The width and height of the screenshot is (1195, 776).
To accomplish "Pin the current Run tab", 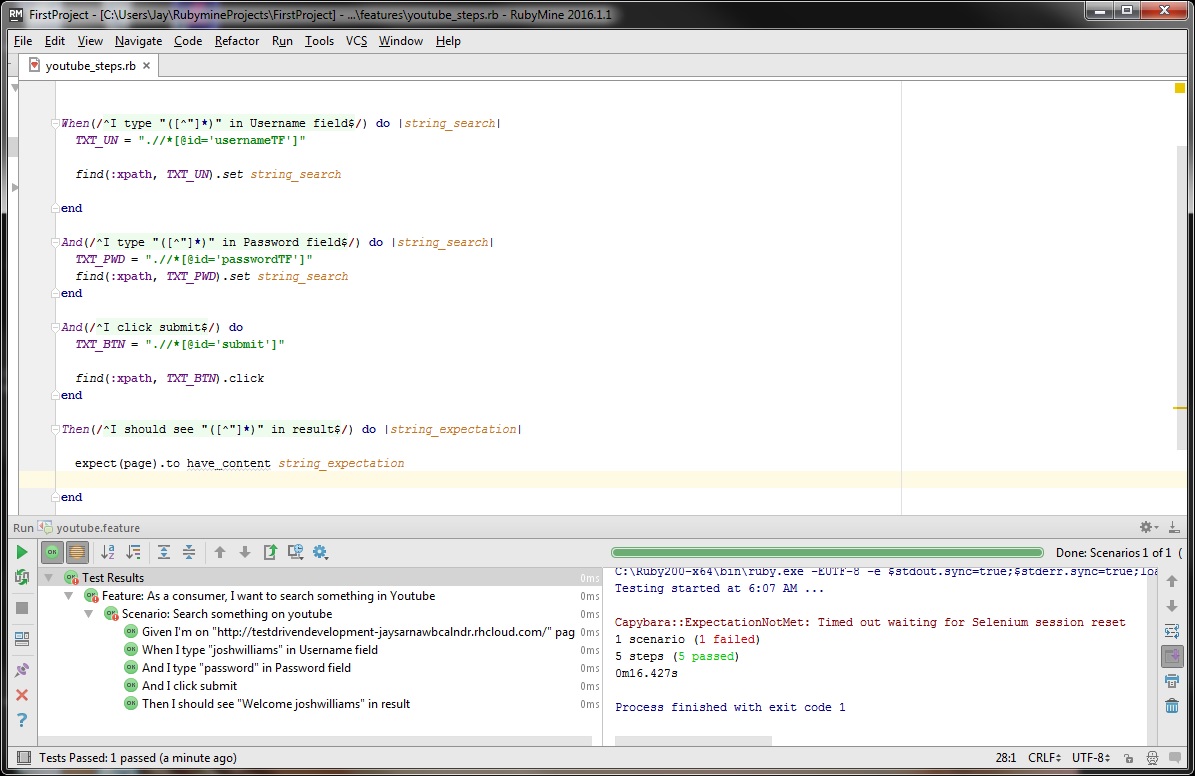I will click(22, 669).
